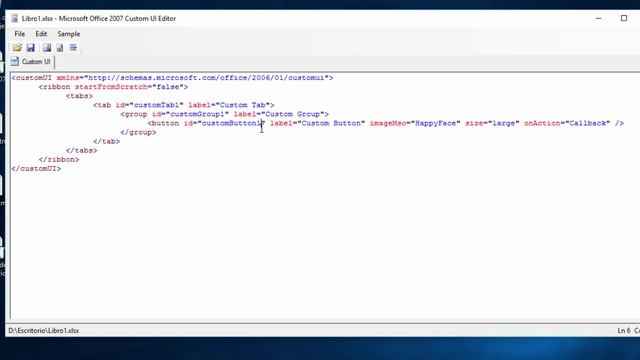This screenshot has height=360, width=640.
Task: Click the "customButton1" id value
Action: pyautogui.click(x=231, y=123)
